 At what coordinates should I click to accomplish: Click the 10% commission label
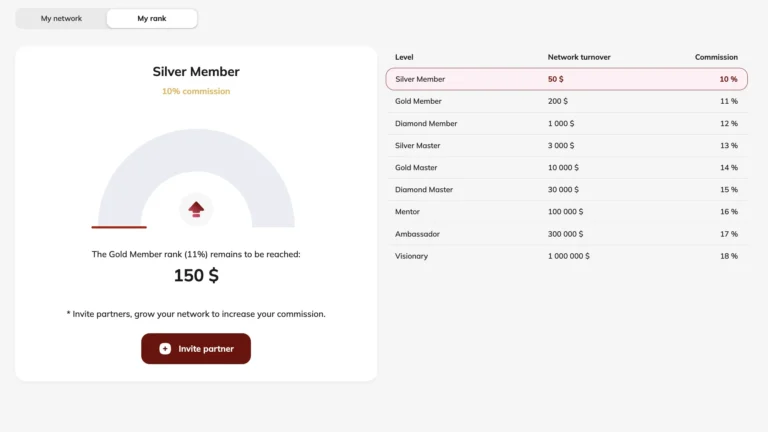point(196,91)
